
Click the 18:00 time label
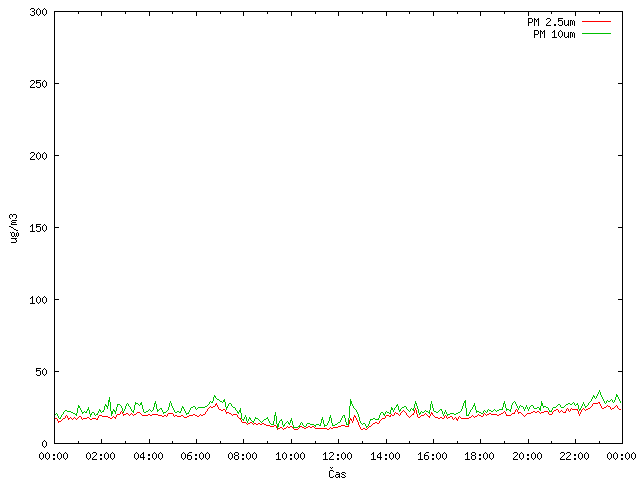click(x=480, y=456)
